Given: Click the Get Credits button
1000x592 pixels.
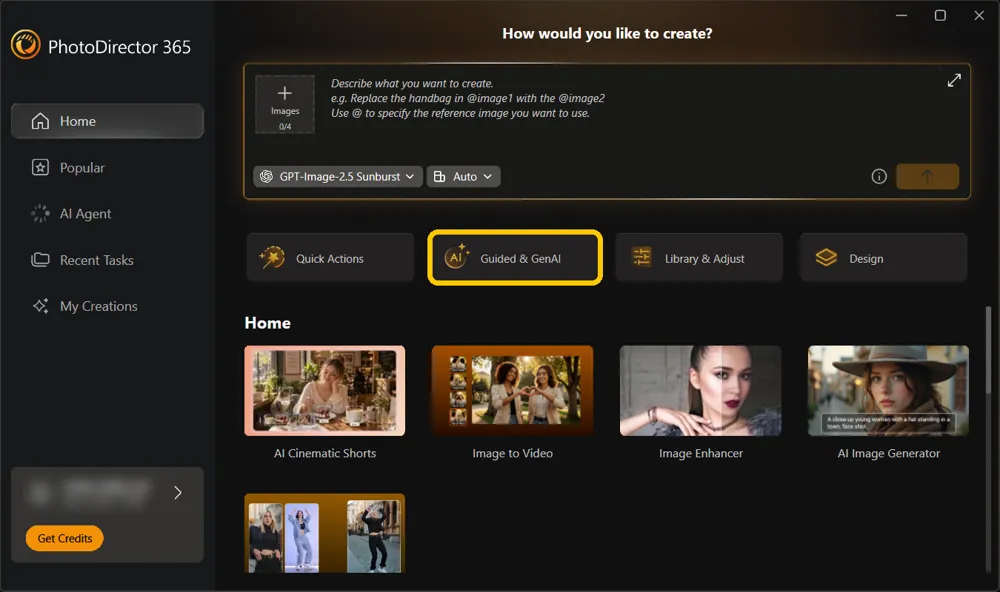Looking at the screenshot, I should (64, 538).
